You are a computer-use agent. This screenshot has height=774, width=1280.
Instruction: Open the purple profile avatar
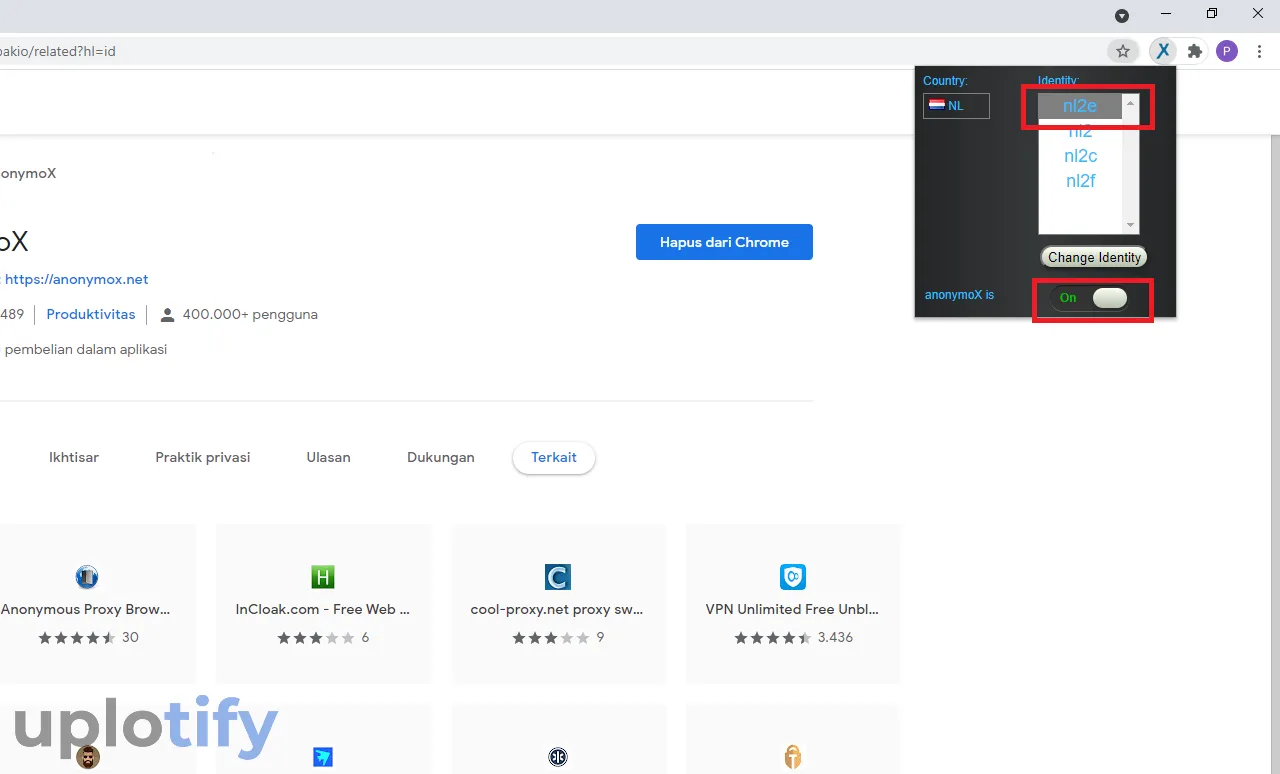pos(1227,51)
